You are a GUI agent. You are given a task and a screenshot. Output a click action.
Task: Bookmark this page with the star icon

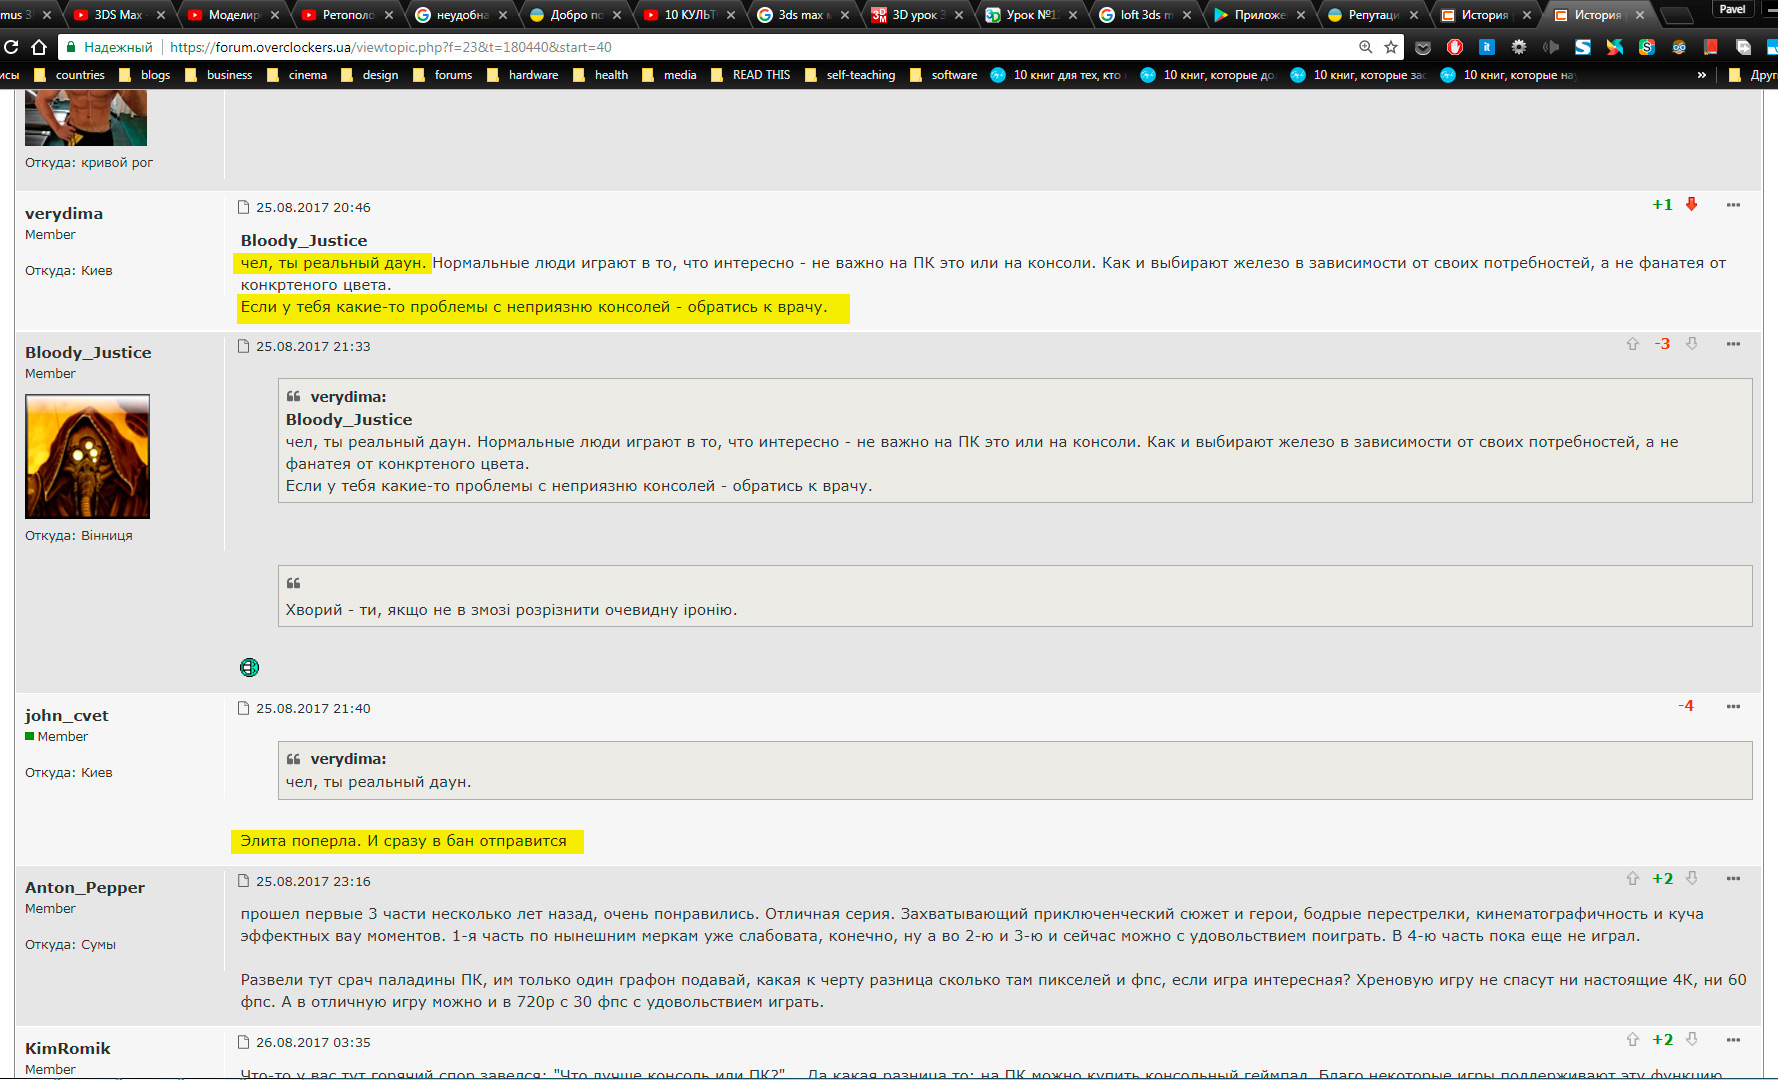coord(1391,47)
